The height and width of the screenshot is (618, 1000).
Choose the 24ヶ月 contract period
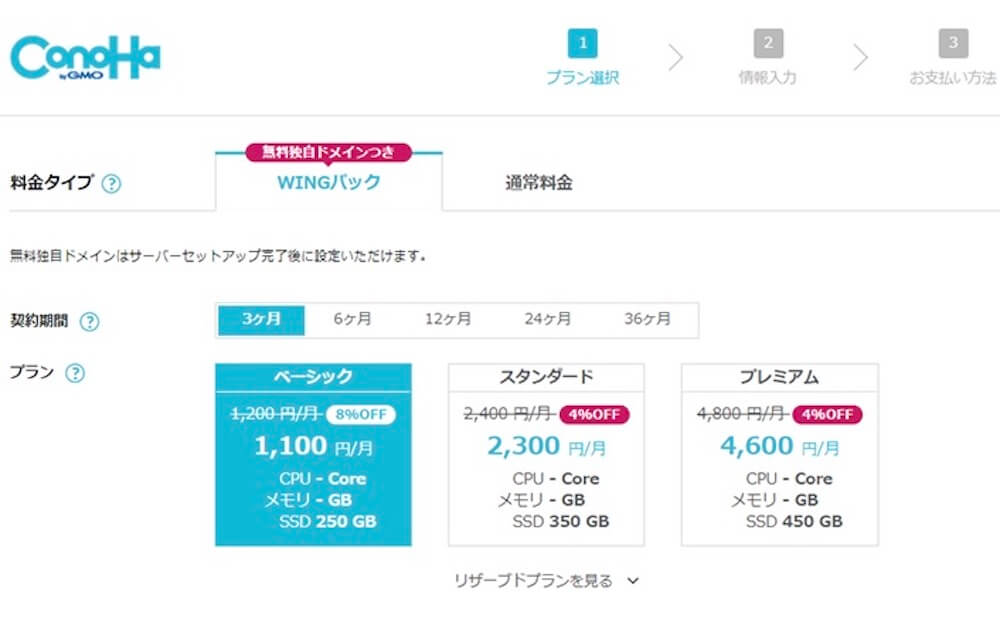click(547, 320)
